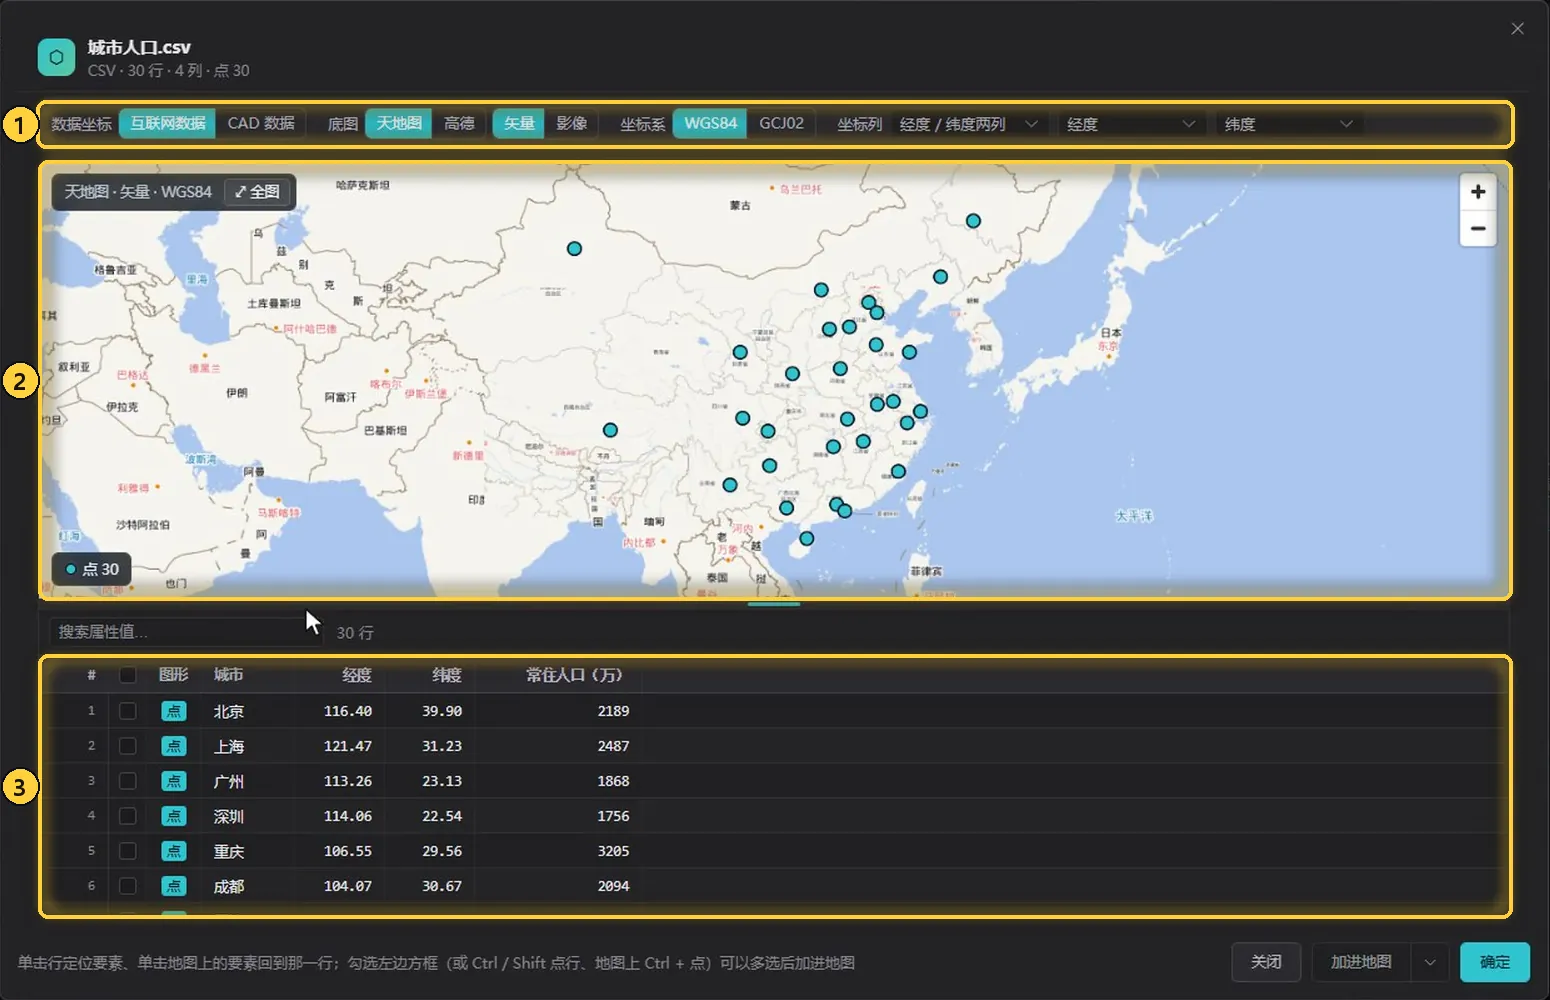Screen dimensions: 1550x1000
Task: Expand the 加进地图 dropdown arrow
Action: pyautogui.click(x=1430, y=962)
